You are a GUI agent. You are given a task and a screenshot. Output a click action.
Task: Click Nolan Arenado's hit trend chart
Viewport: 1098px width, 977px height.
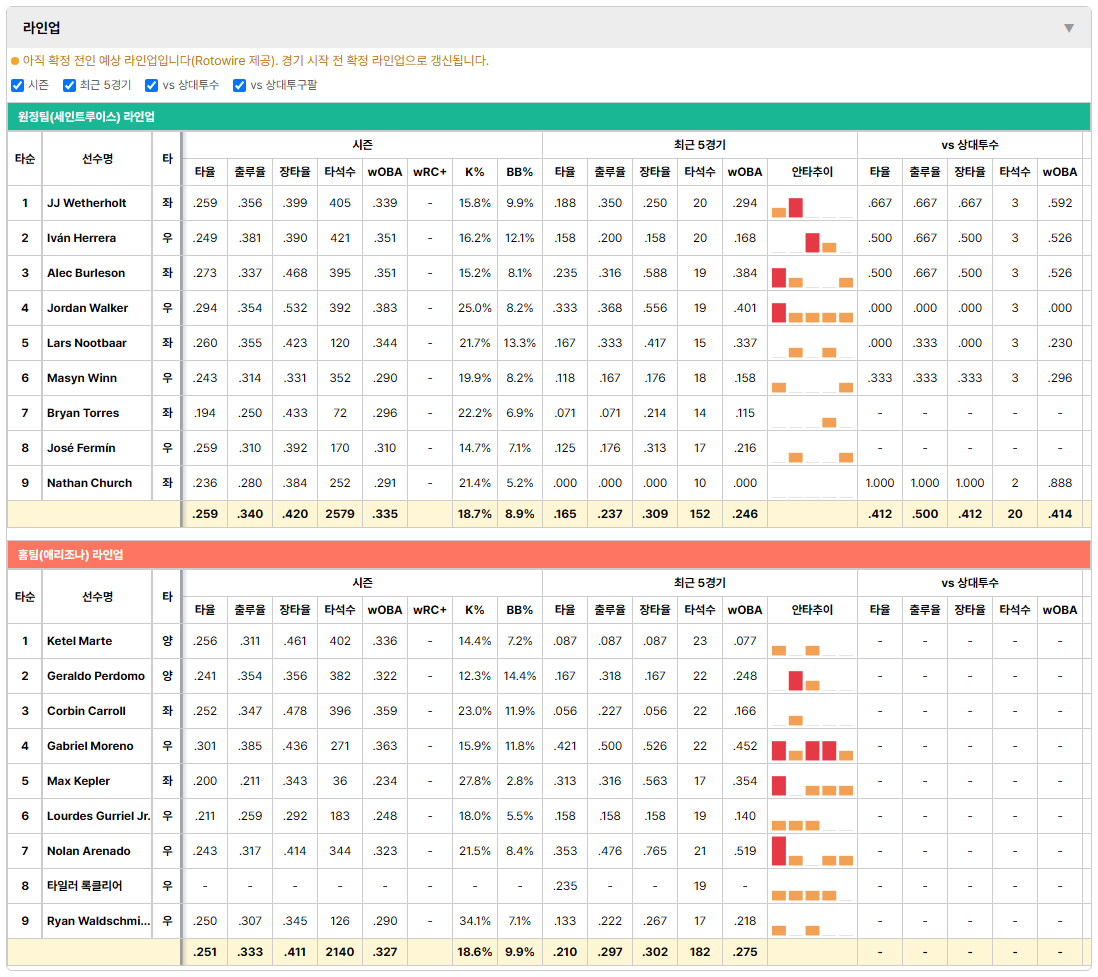click(x=812, y=852)
